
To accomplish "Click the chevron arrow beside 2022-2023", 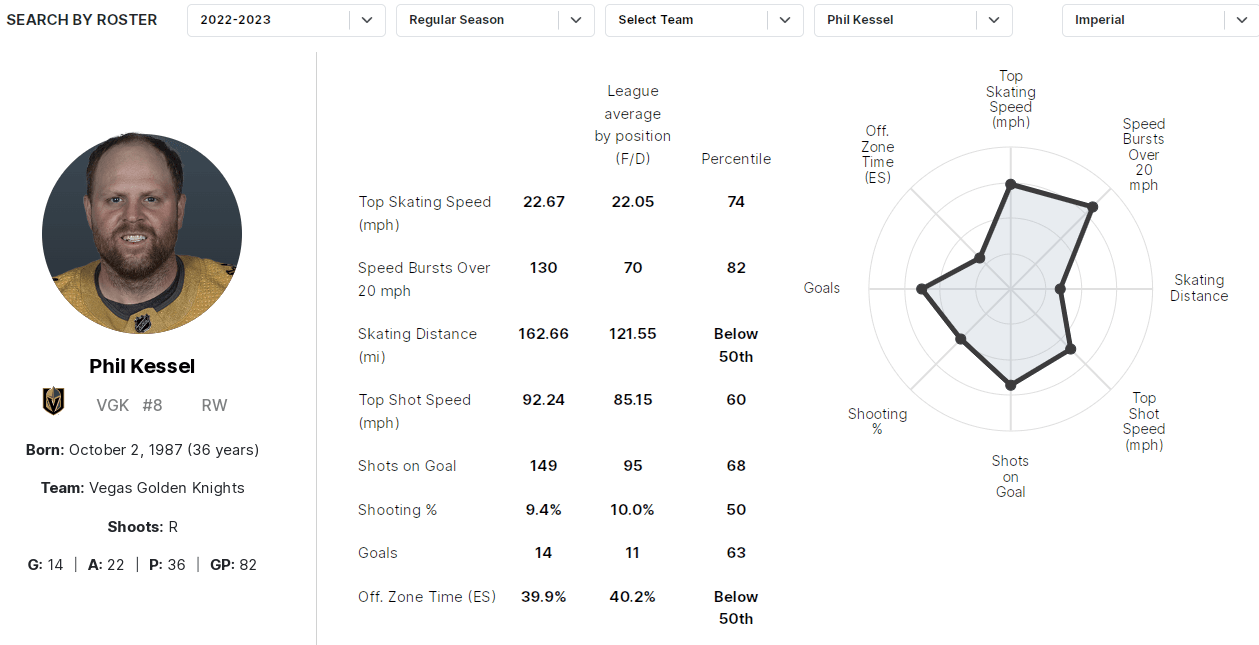I will tap(367, 20).
